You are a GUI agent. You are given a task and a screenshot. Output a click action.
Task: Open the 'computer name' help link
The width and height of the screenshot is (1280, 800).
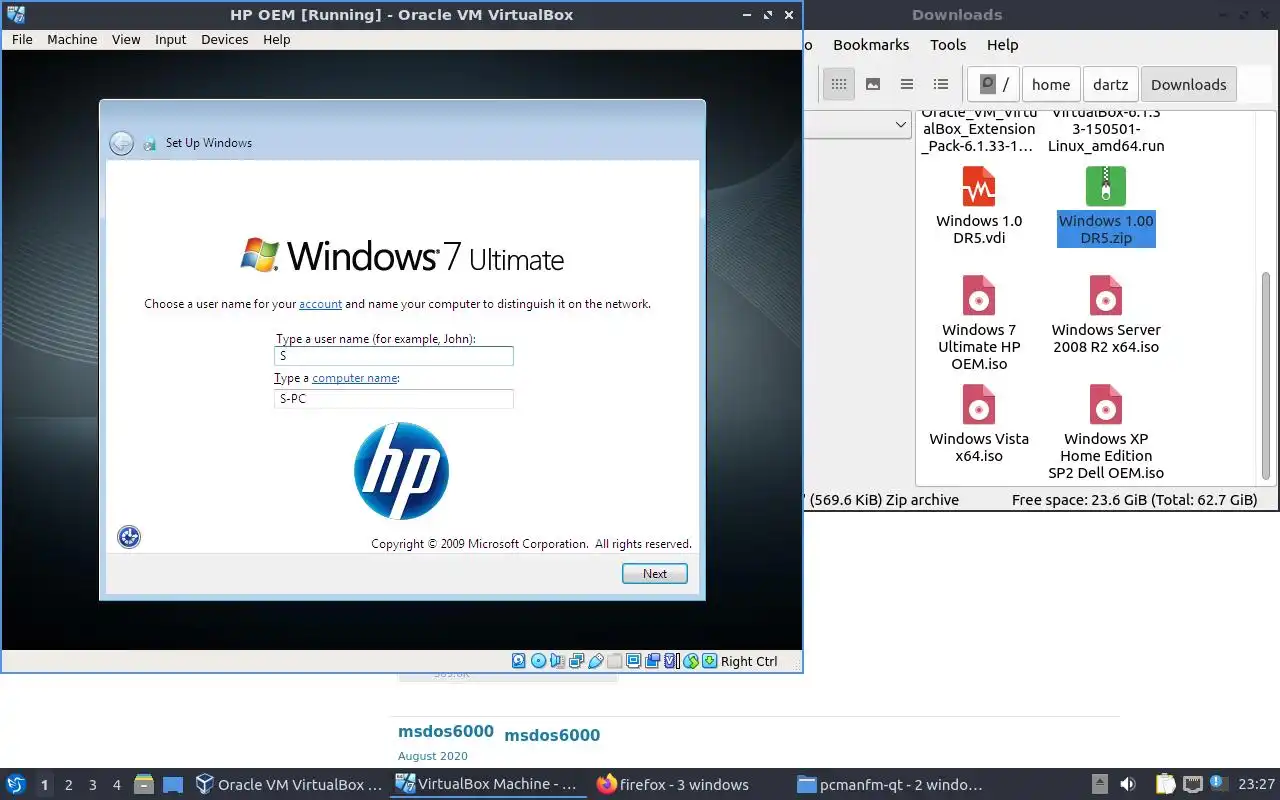coord(355,378)
